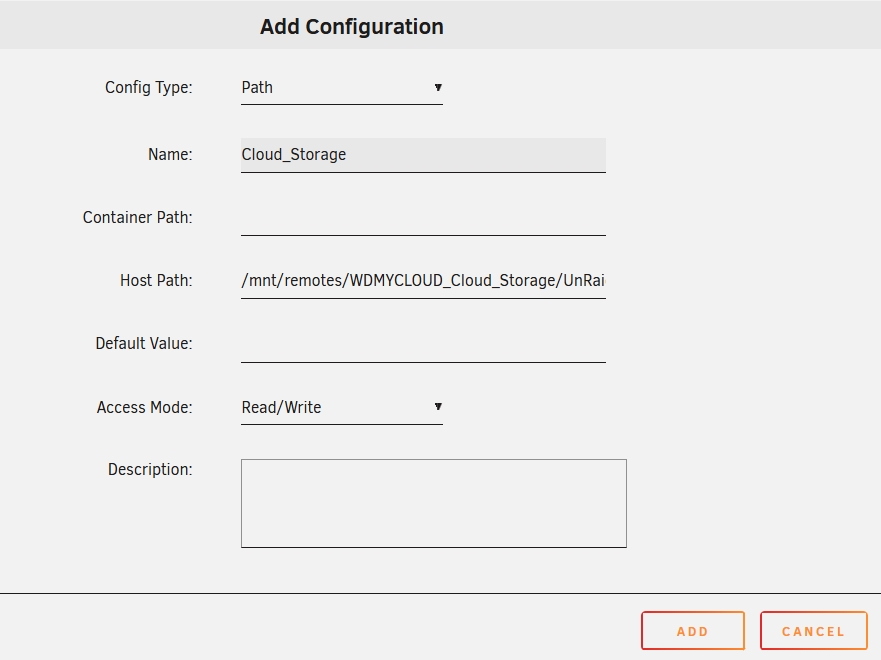Click inside the Description text area

[433, 503]
